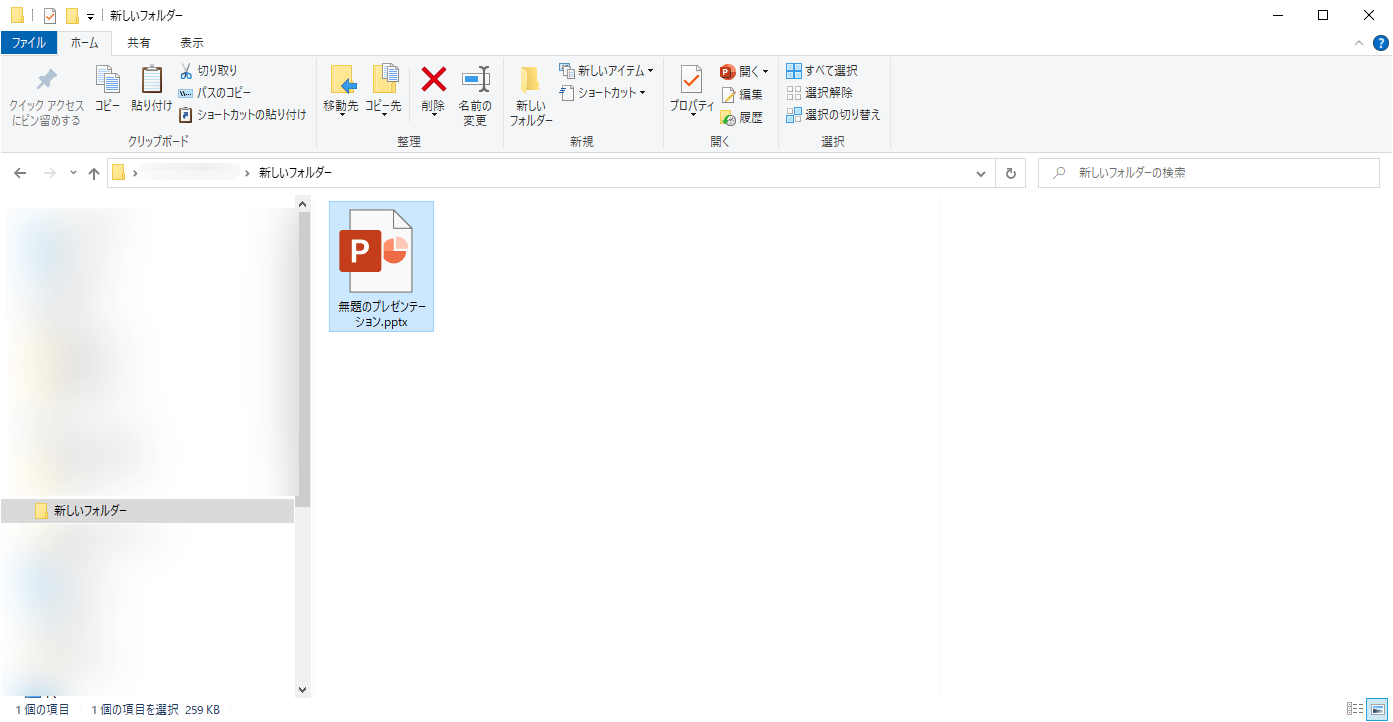Open the recent locations dropdown arrow
This screenshot has height=722, width=1393.
point(73,173)
